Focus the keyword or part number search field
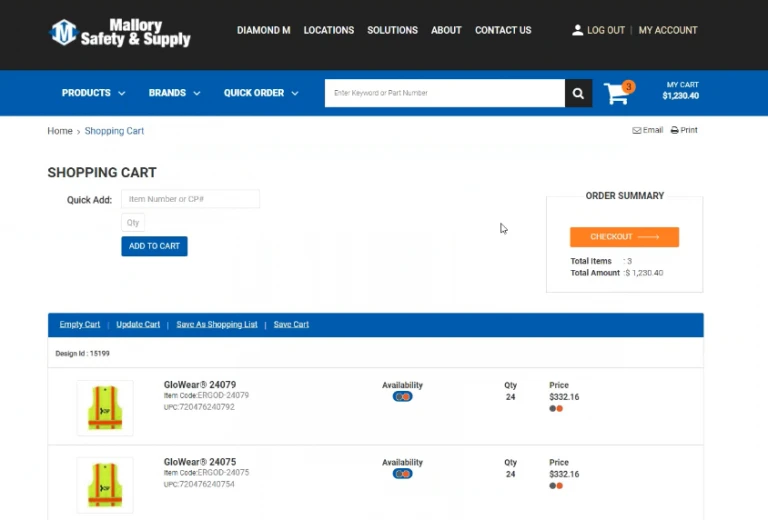Image resolution: width=768 pixels, height=520 pixels. tap(445, 93)
